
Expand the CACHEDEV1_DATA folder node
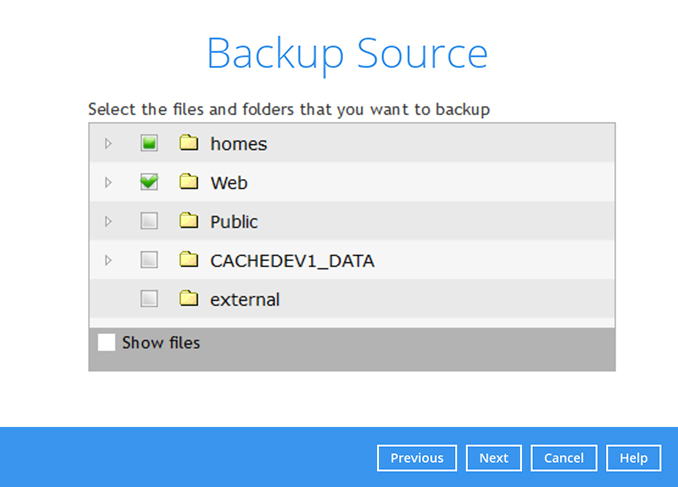[x=109, y=261]
